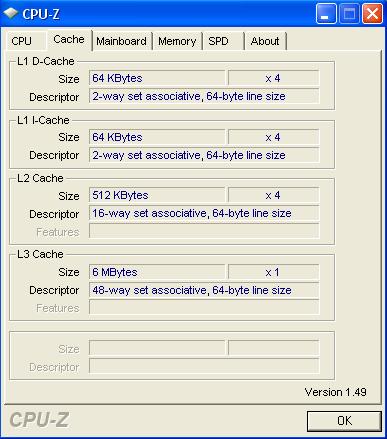This screenshot has height=439, width=387.
Task: Click L3 Cache size 6 MBytes
Action: click(157, 272)
